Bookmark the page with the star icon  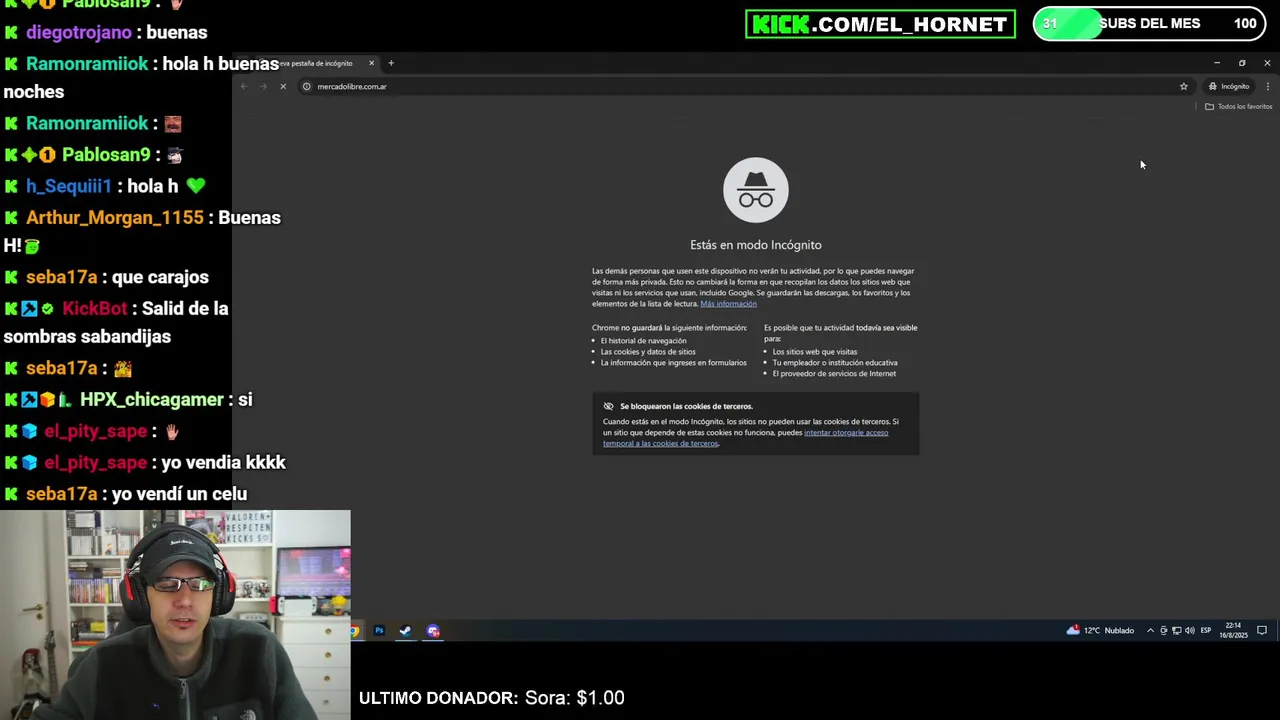[x=1183, y=86]
